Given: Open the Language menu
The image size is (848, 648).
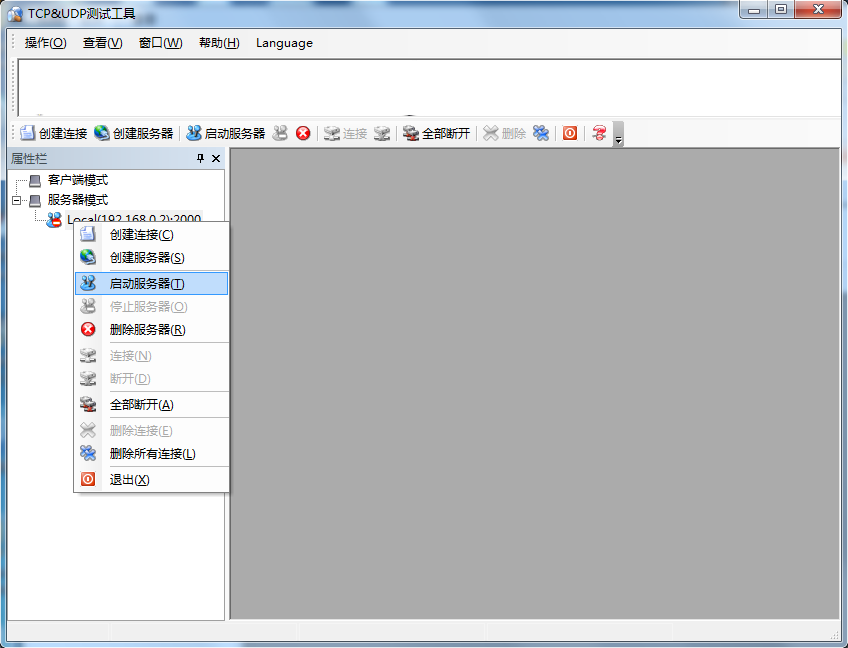Looking at the screenshot, I should pyautogui.click(x=284, y=43).
